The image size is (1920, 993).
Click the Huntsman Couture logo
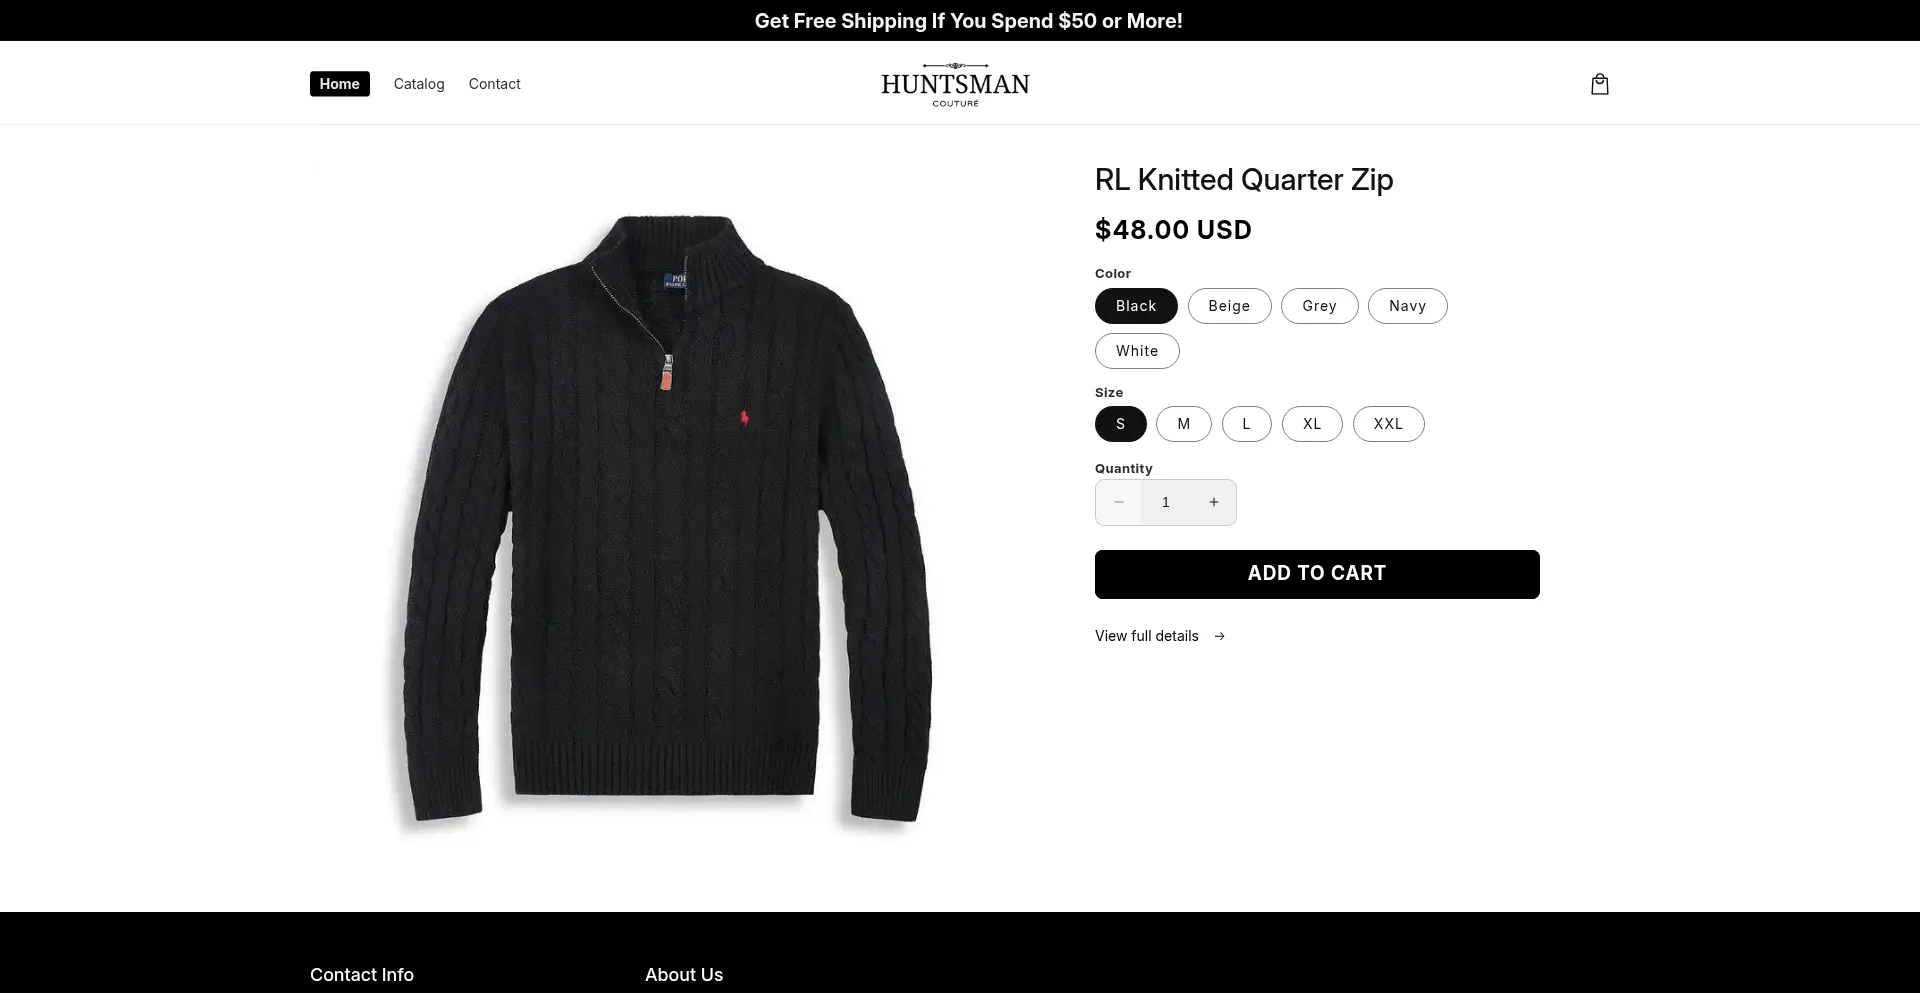[x=955, y=84]
